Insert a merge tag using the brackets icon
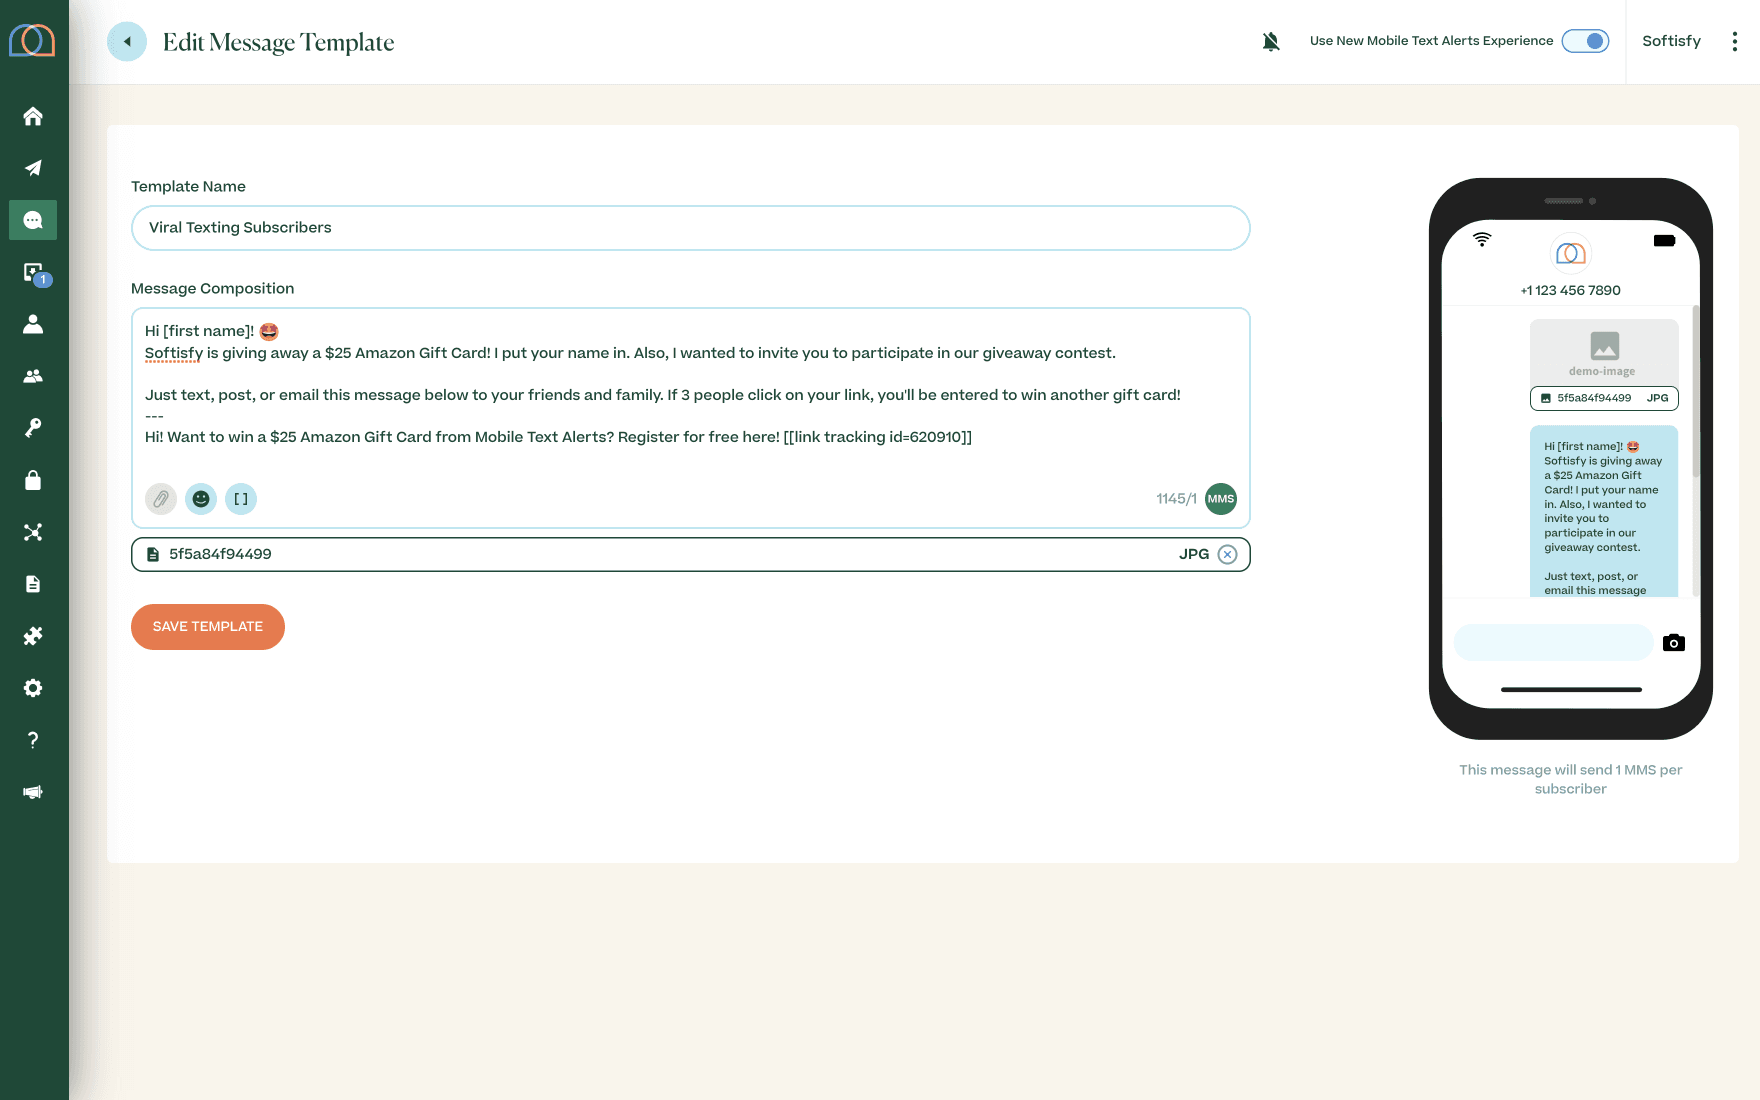 241,499
